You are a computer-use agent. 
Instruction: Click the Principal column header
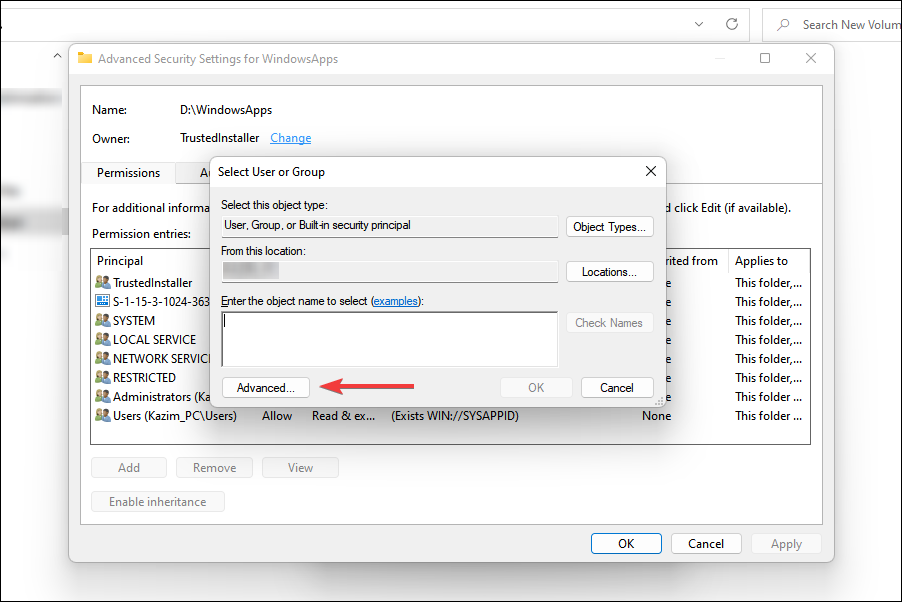point(120,261)
